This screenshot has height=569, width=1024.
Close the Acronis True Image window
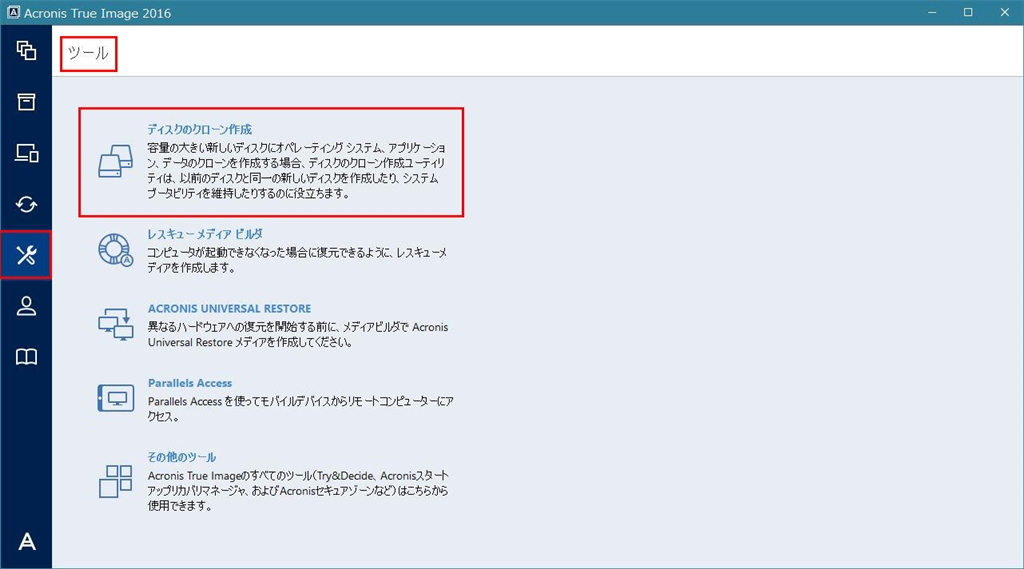click(x=1004, y=12)
